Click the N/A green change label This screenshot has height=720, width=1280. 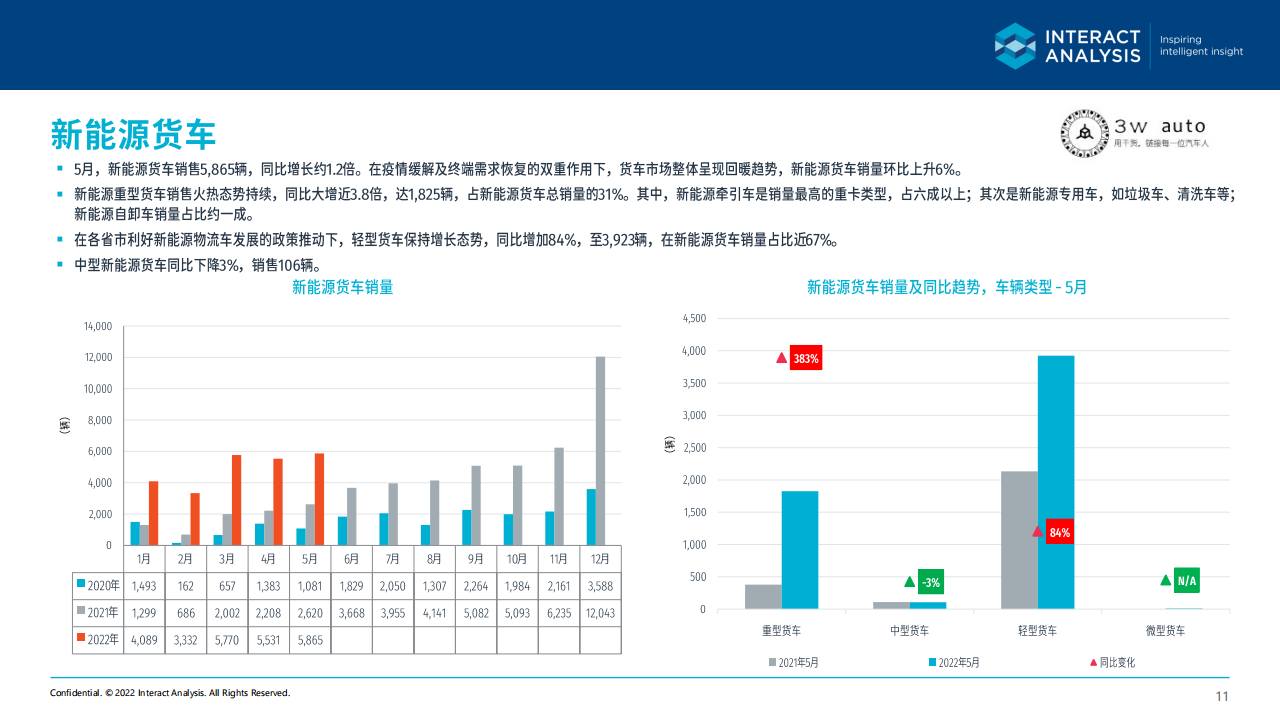click(1186, 581)
